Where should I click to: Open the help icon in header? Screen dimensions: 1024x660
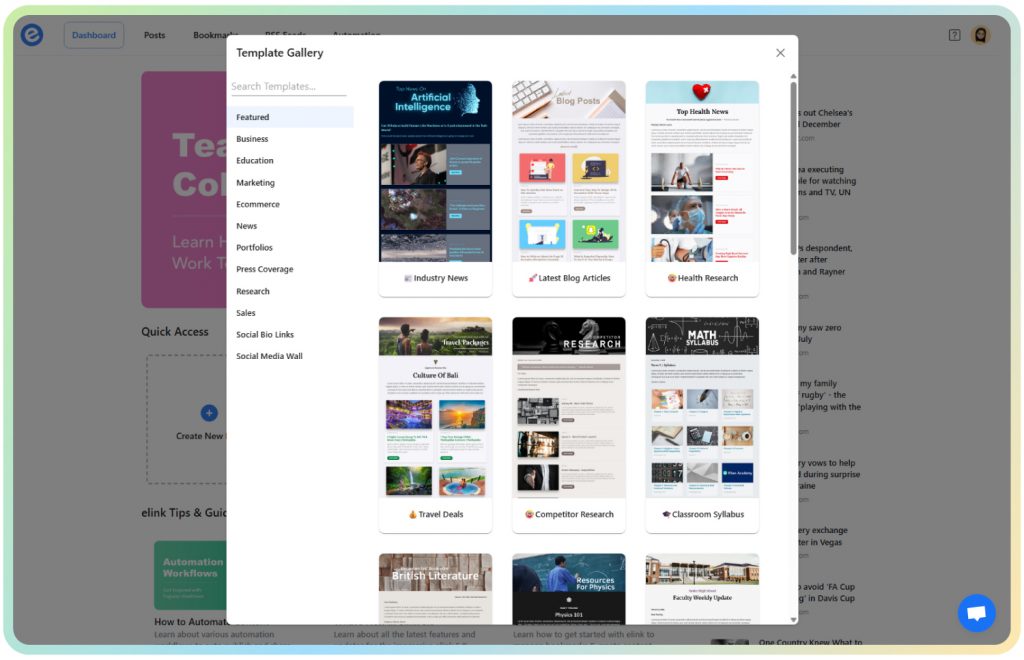point(954,35)
